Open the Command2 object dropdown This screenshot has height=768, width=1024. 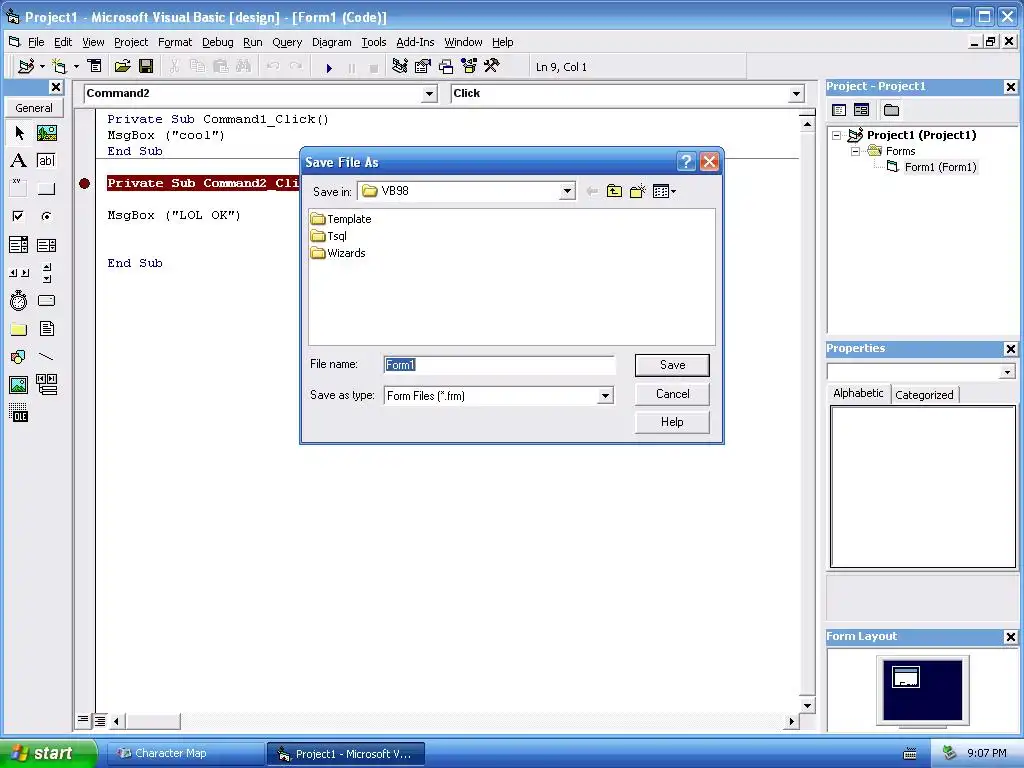pos(429,94)
